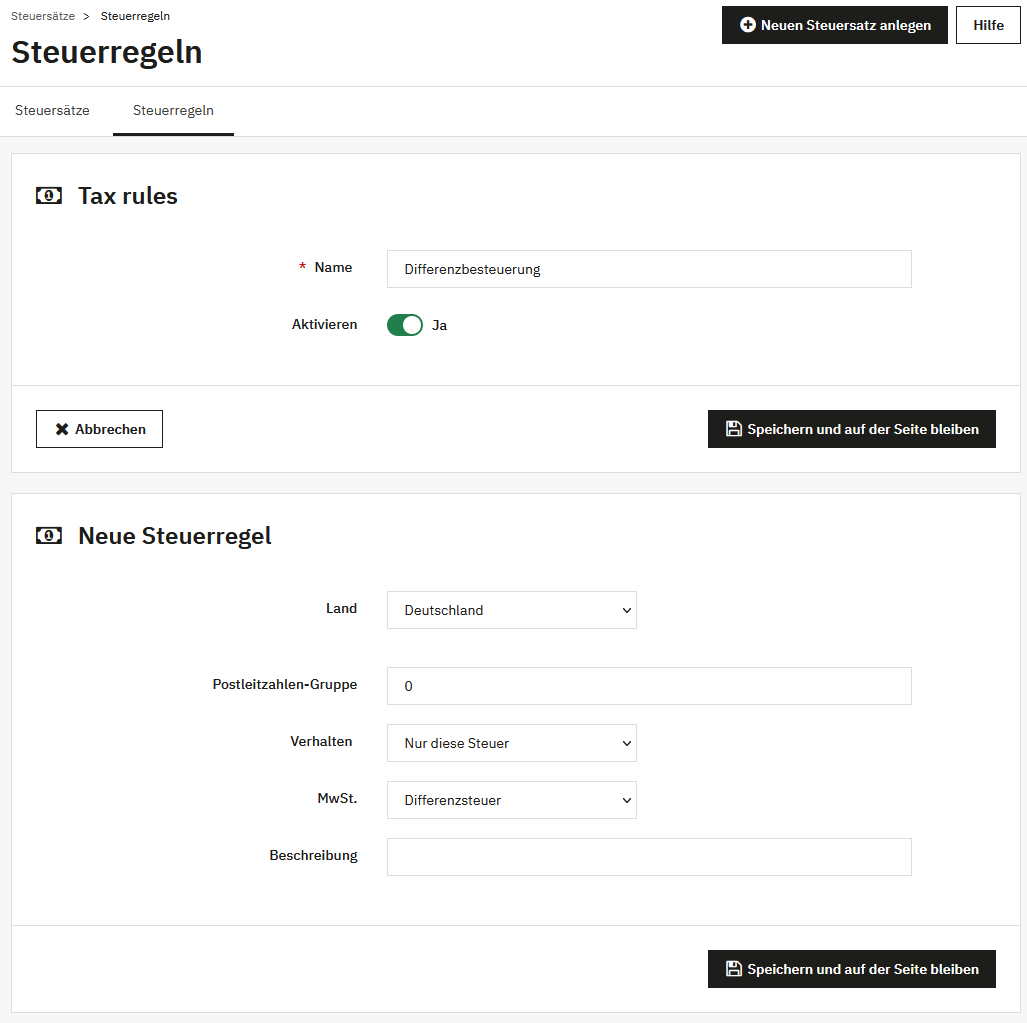This screenshot has width=1027, height=1023.
Task: Open the Hilfe button
Action: coord(988,25)
